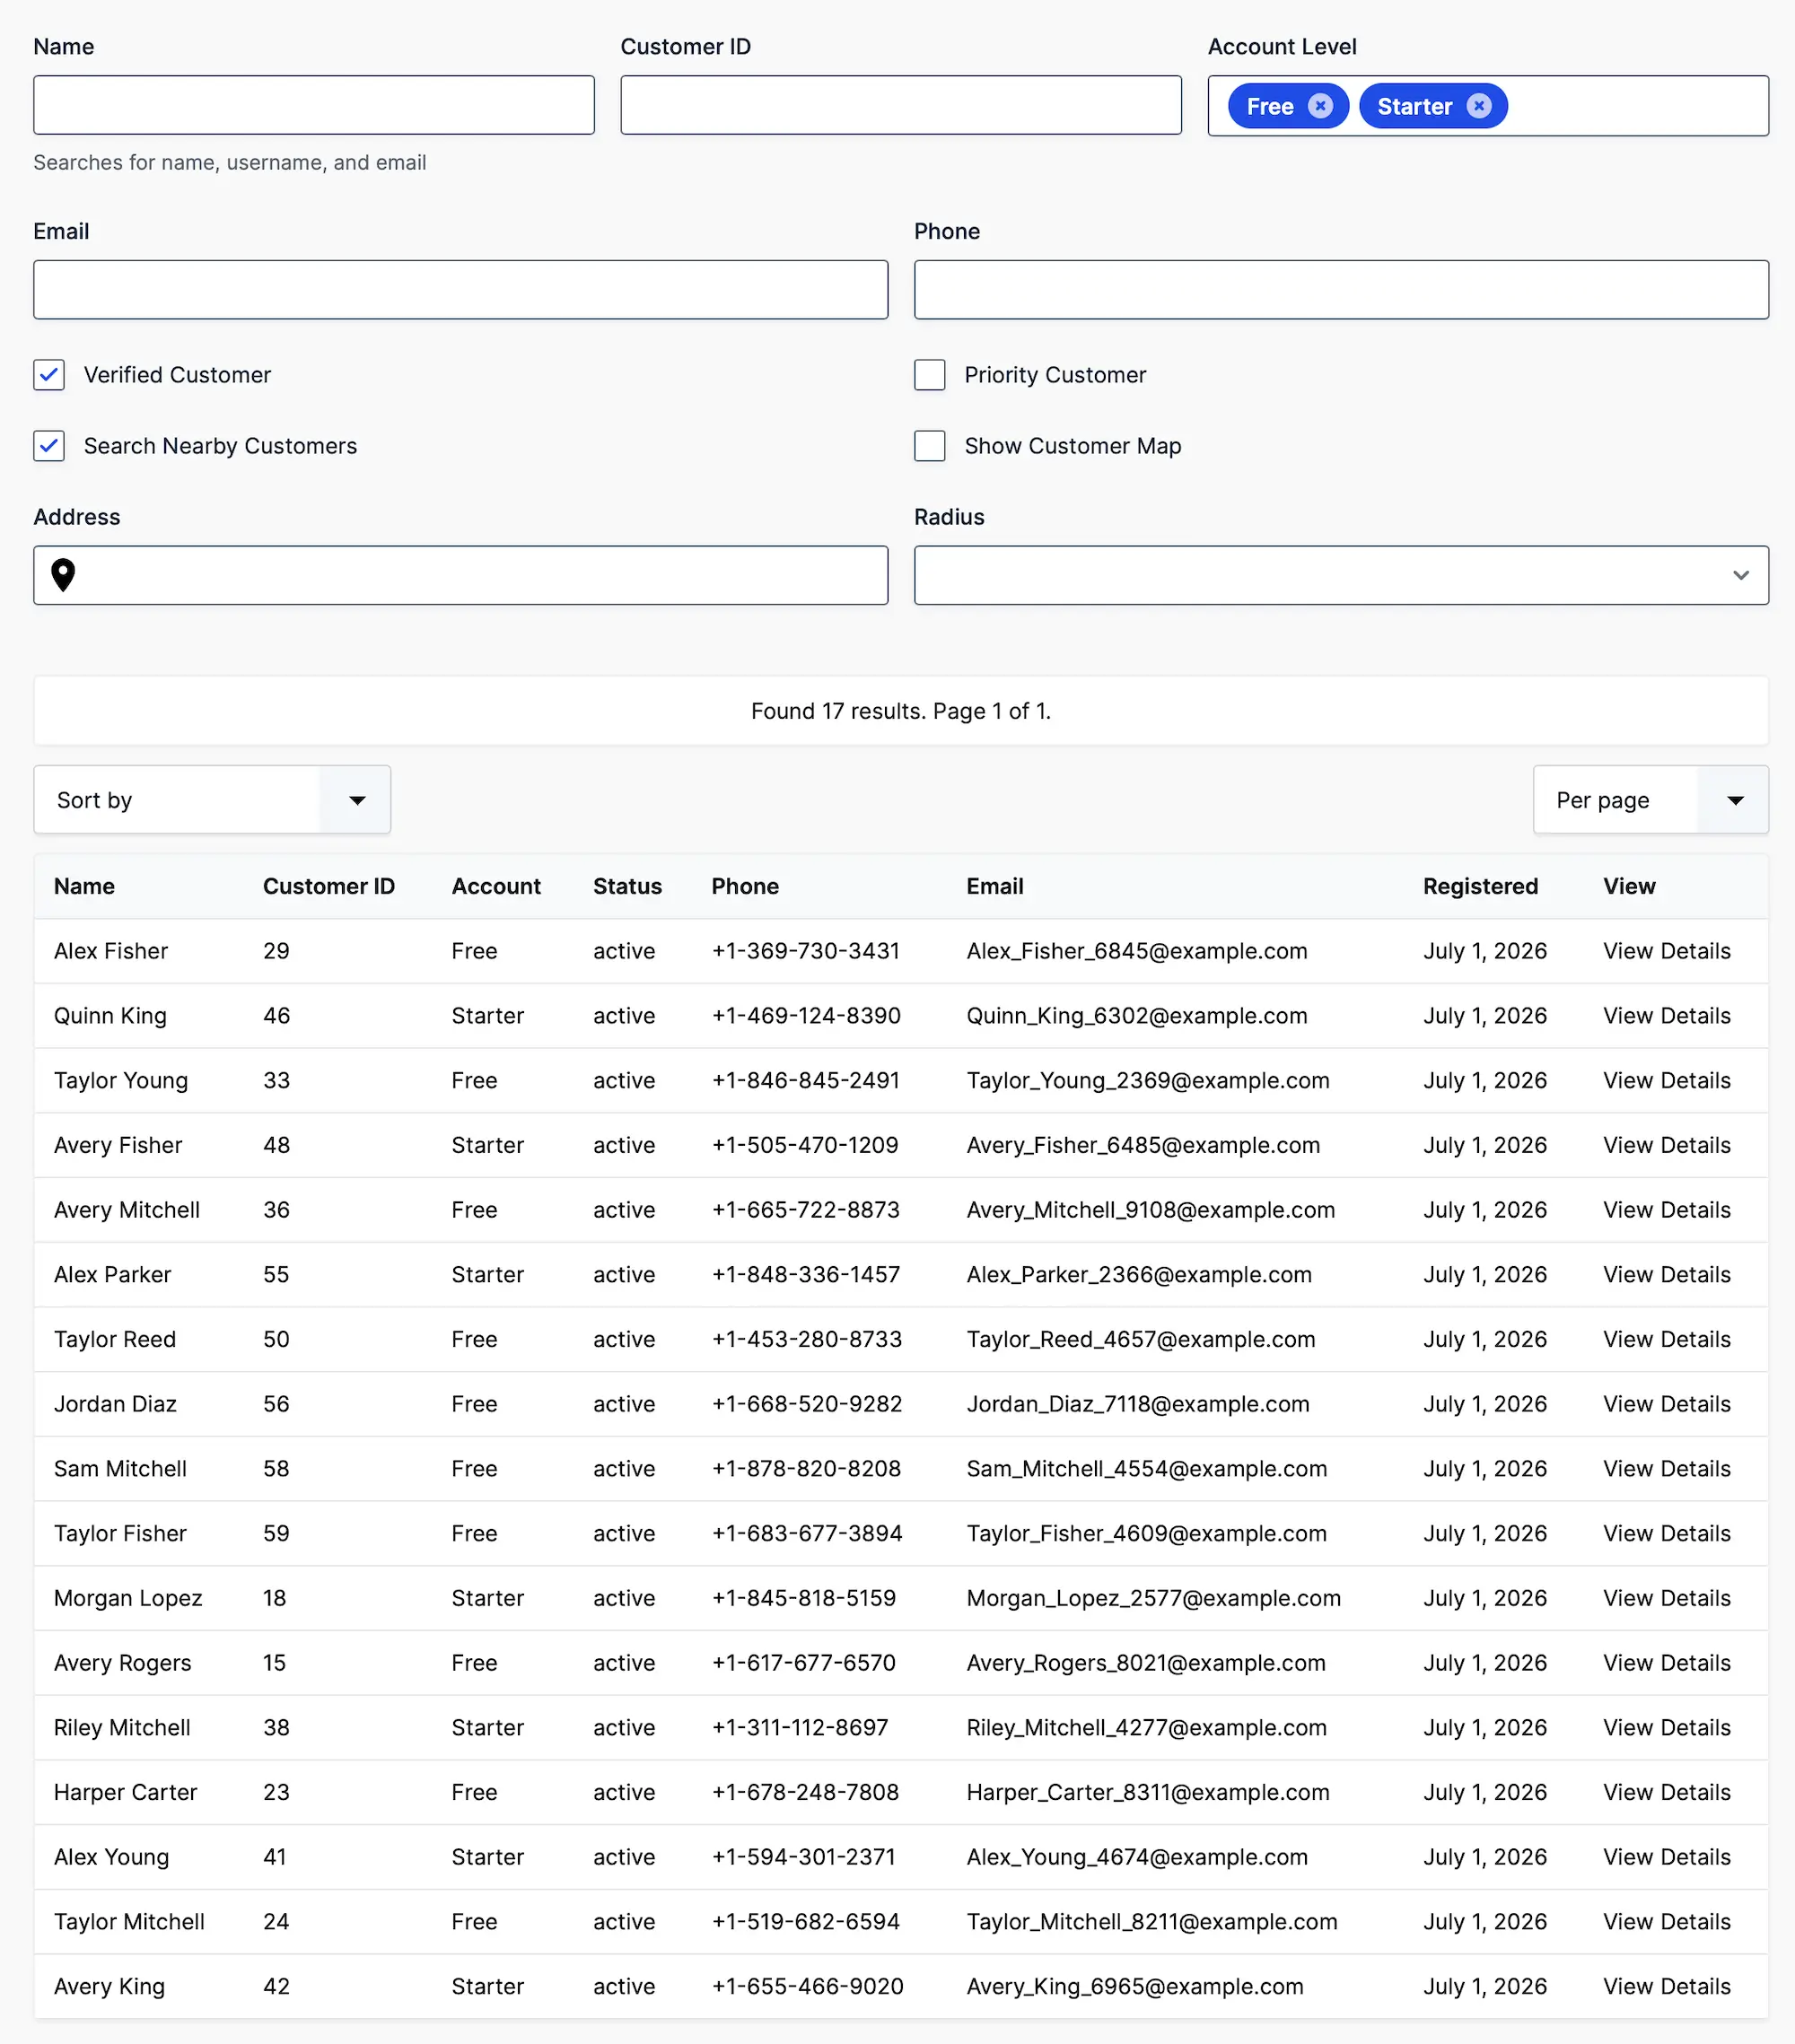Screen dimensions: 1795x2044
Task: Click the Name column header
Action: point(84,886)
